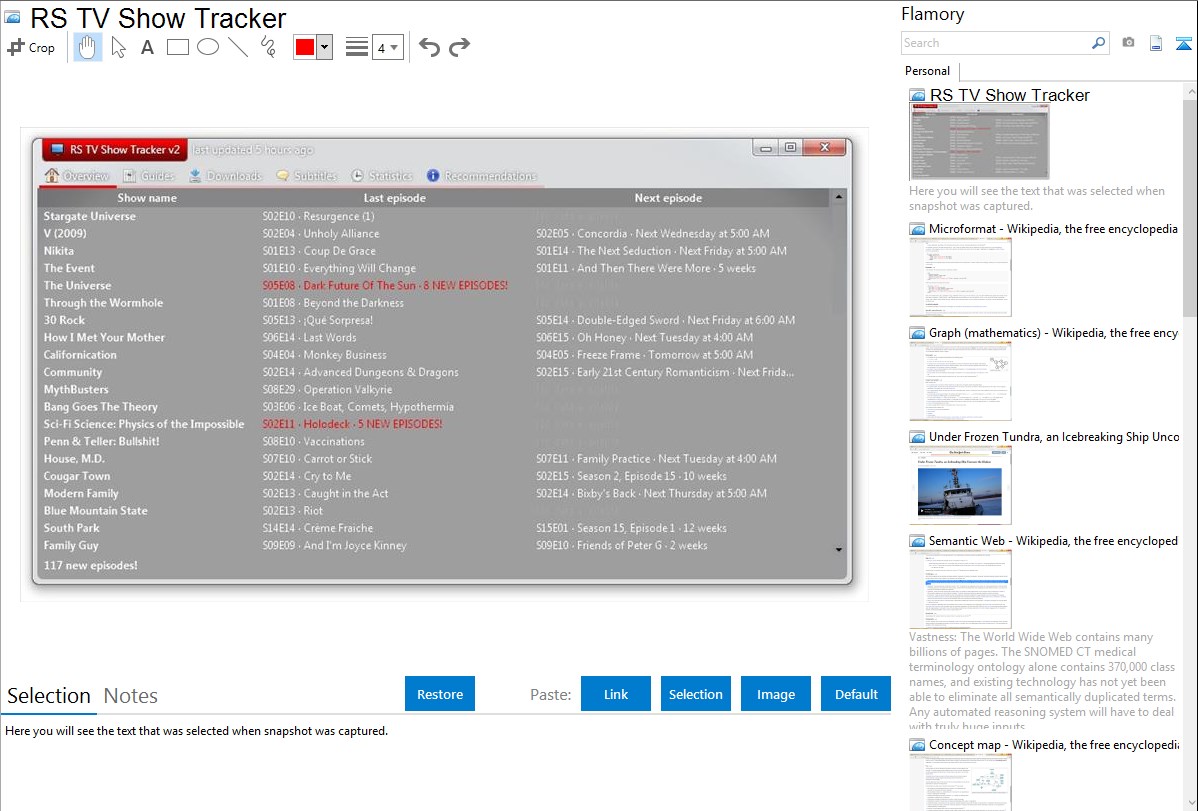The height and width of the screenshot is (811, 1198).
Task: Switch to the Notes tab
Action: click(x=131, y=696)
